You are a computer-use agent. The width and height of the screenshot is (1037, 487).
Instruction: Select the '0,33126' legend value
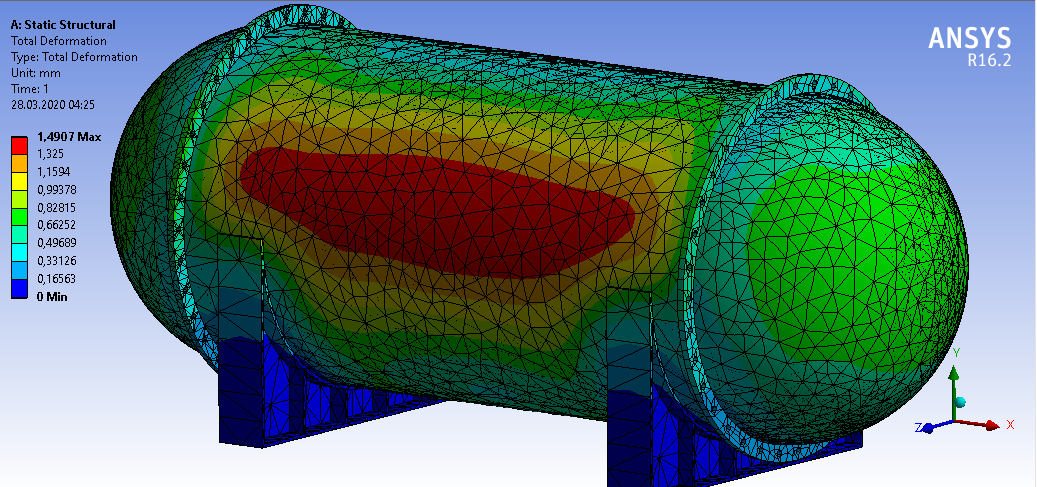(56, 261)
